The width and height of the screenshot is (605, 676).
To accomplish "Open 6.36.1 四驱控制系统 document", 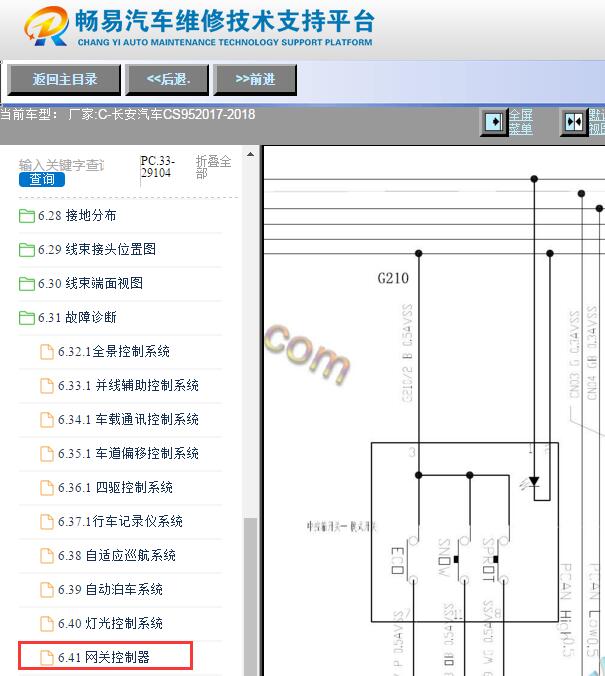I will tap(115, 487).
